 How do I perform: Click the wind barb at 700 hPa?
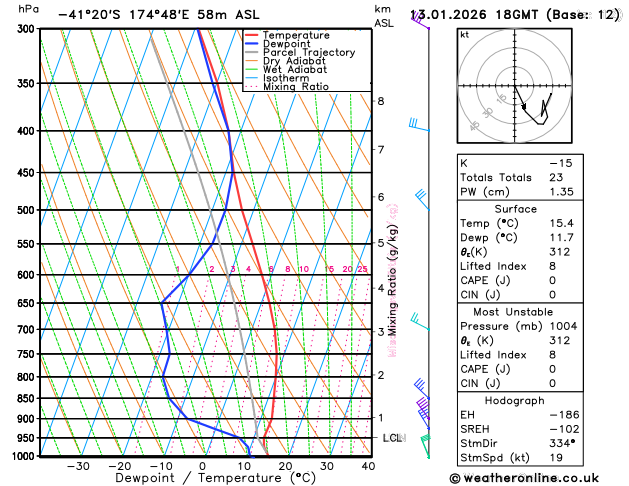[x=420, y=322]
